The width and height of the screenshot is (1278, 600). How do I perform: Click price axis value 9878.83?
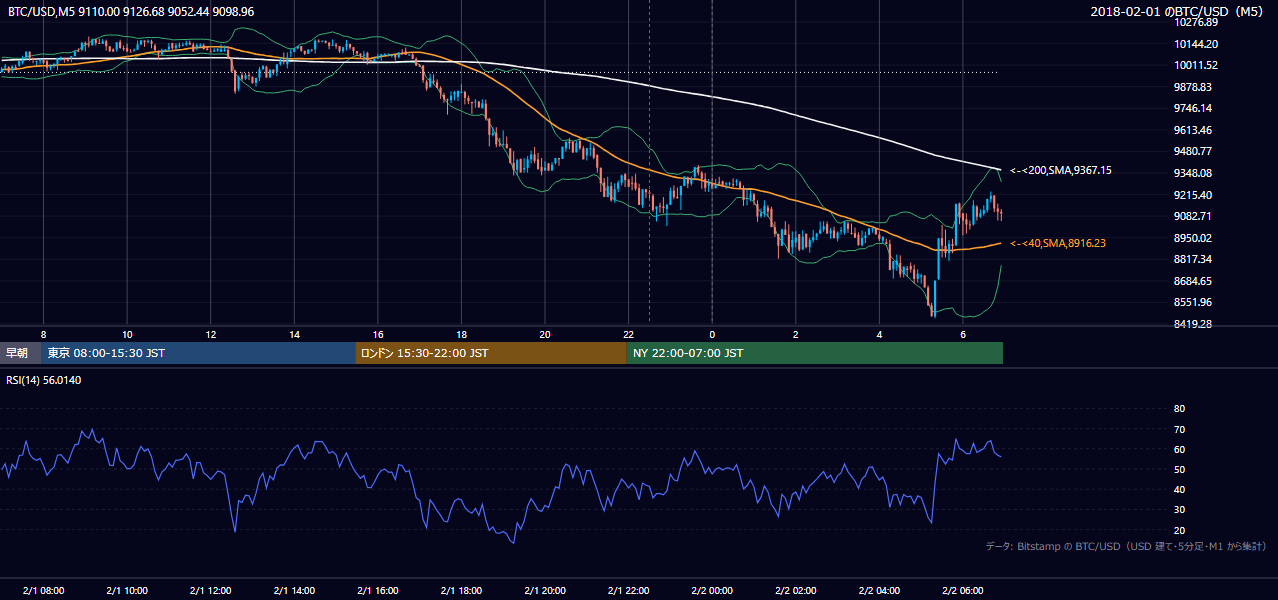click(1193, 87)
